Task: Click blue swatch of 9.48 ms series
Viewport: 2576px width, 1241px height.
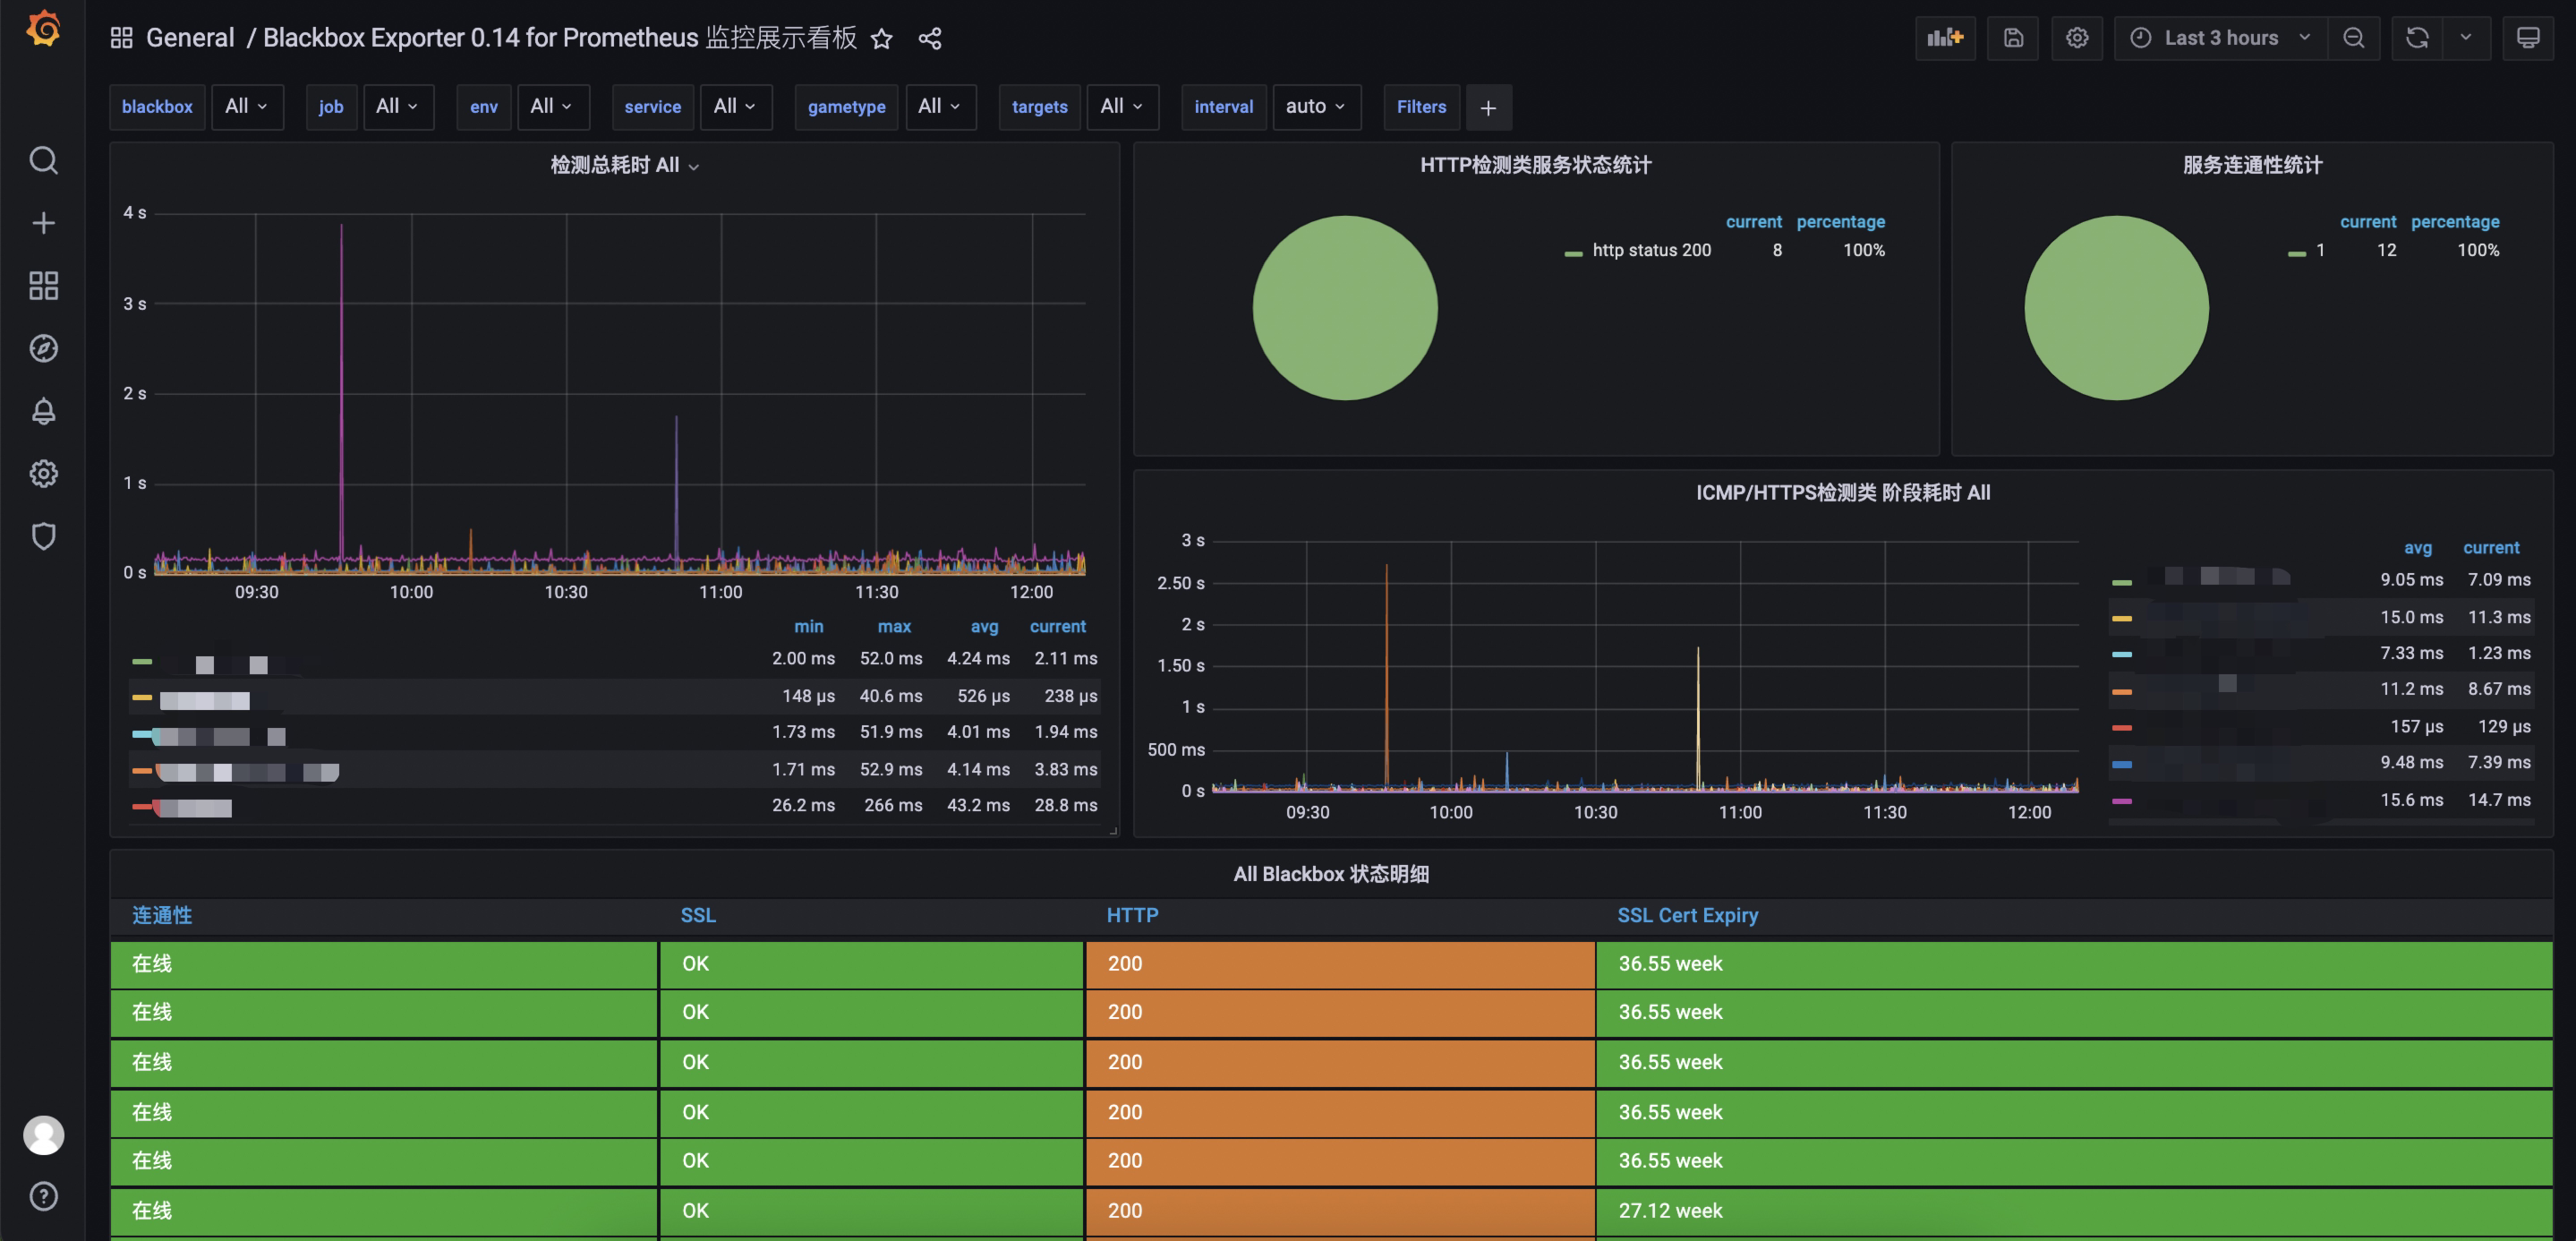Action: (2121, 764)
